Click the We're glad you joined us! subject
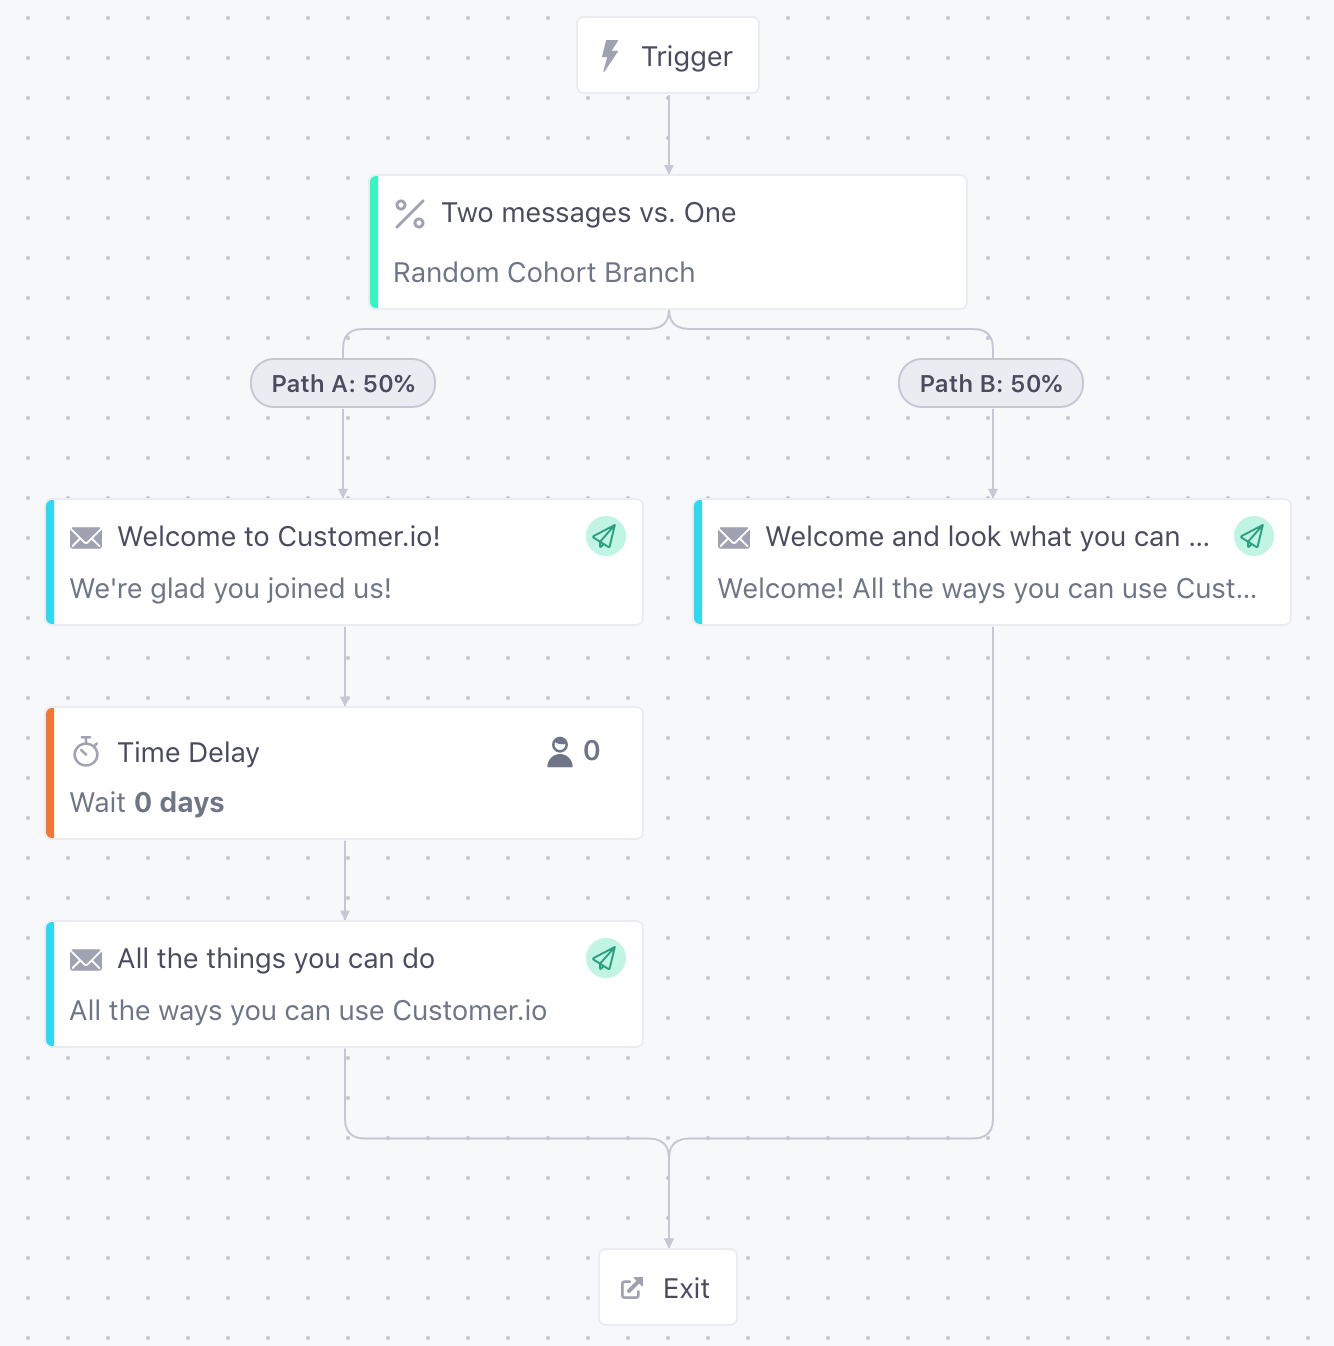 coord(231,589)
